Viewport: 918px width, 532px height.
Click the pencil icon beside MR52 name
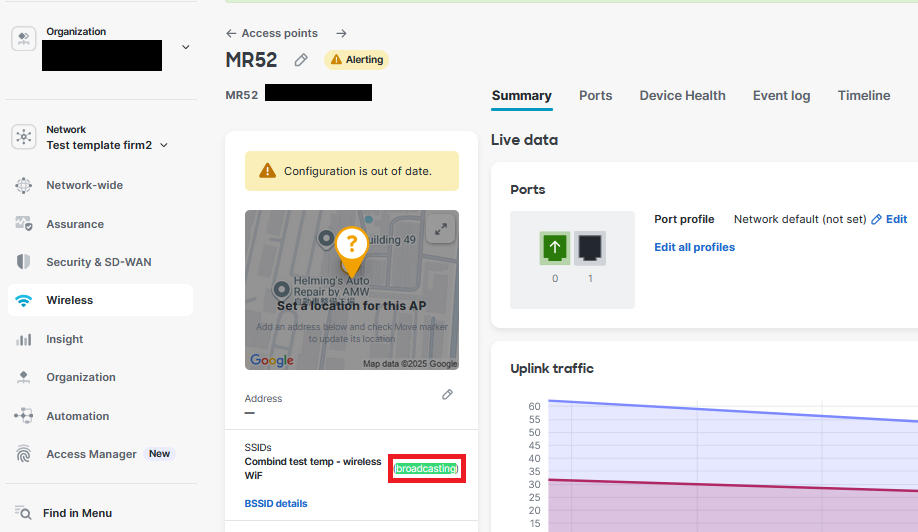click(x=301, y=60)
